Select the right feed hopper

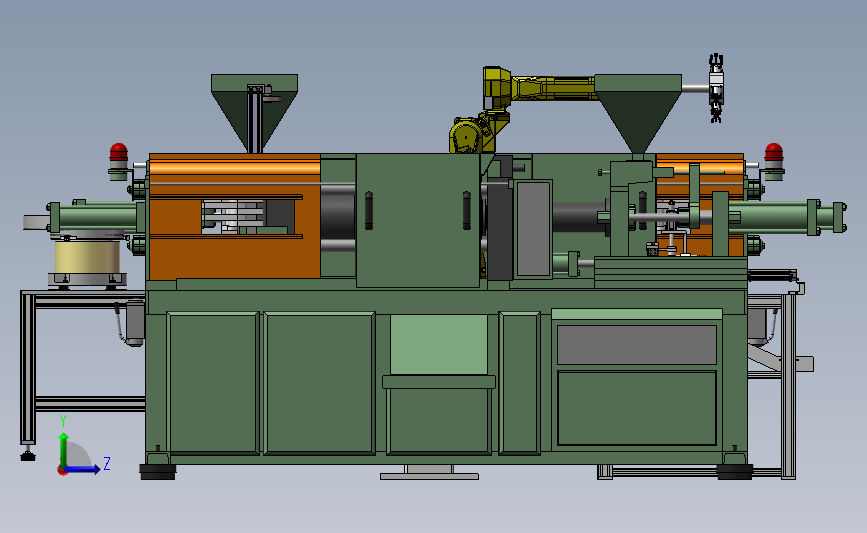tap(638, 113)
